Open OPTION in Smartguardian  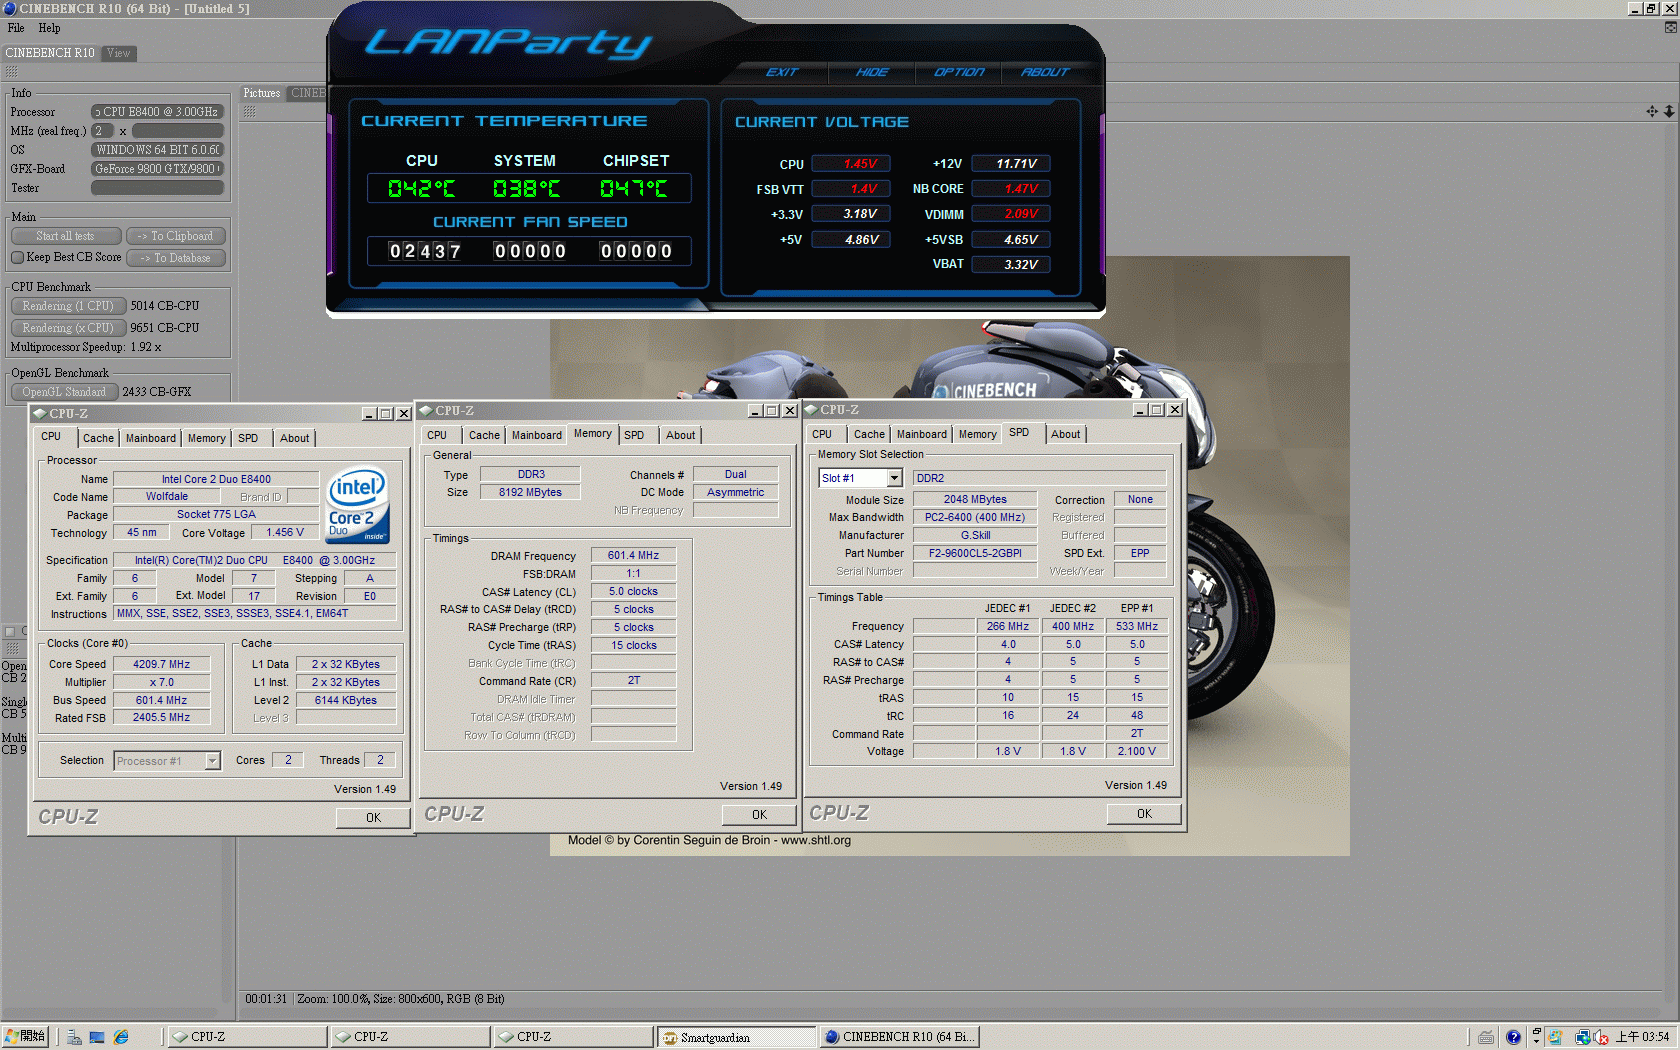point(959,72)
